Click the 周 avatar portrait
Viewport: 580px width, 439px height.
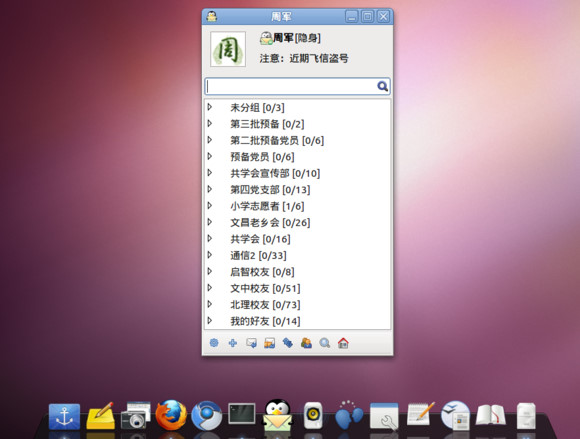click(x=228, y=49)
